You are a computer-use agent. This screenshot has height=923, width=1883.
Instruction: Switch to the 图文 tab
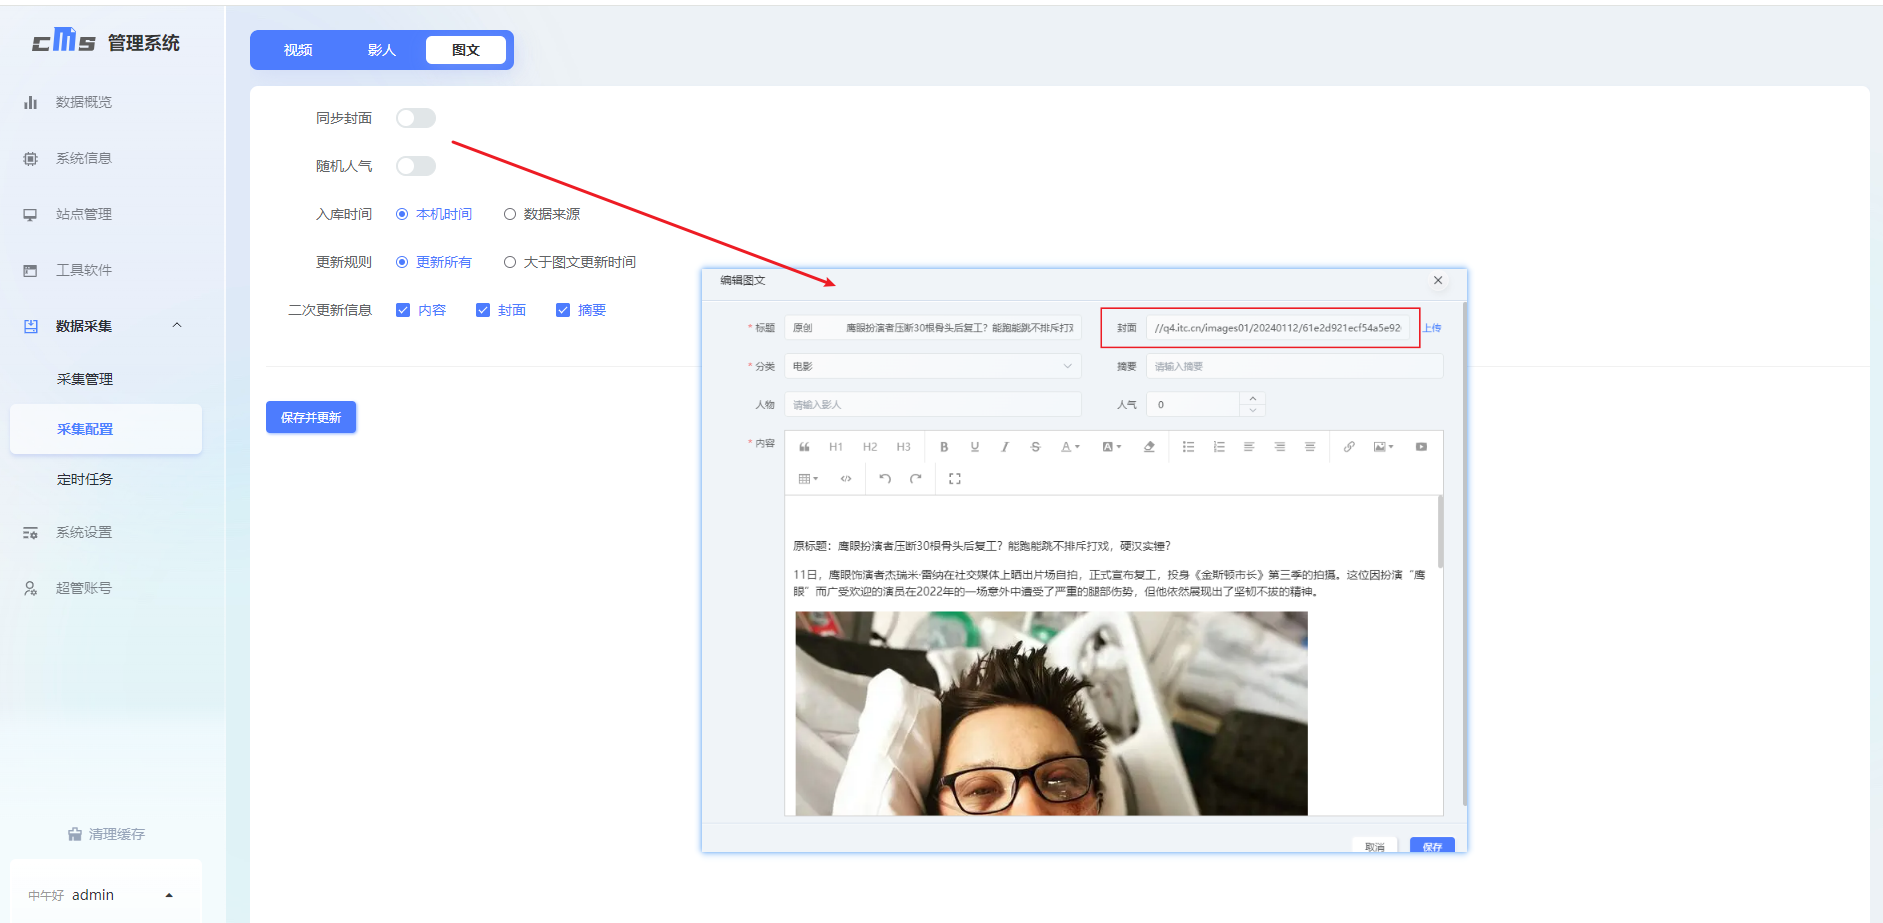(466, 50)
